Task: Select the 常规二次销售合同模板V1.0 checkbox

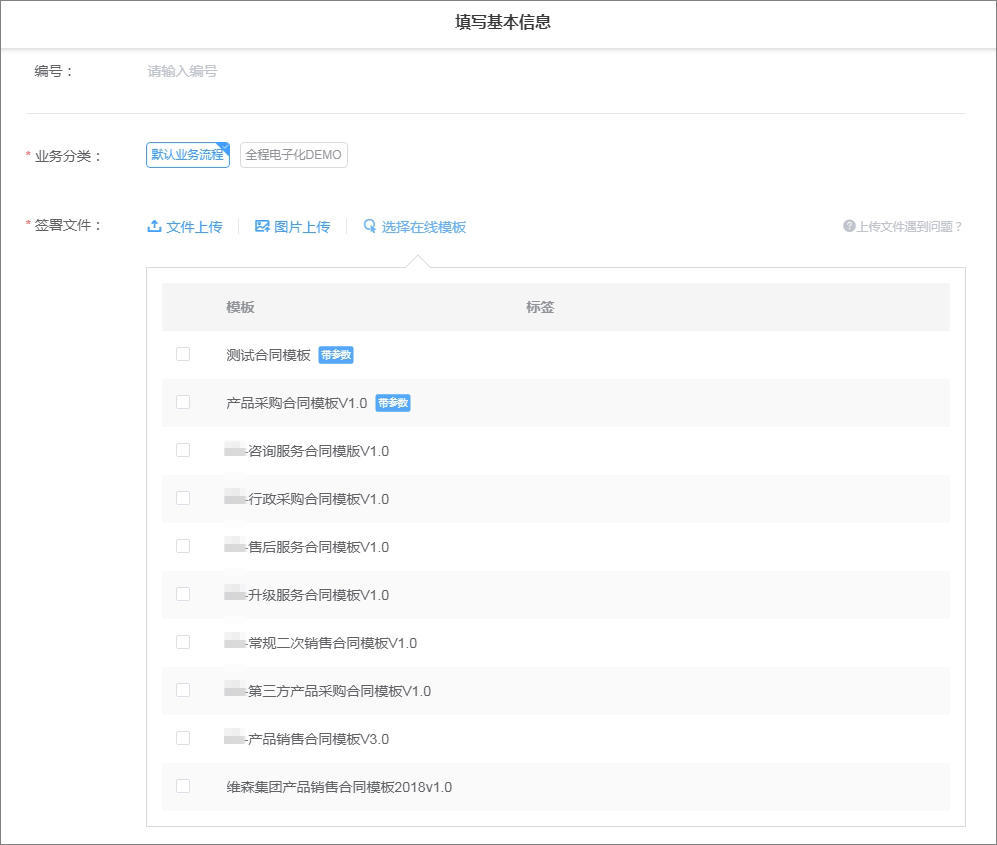Action: (183, 642)
